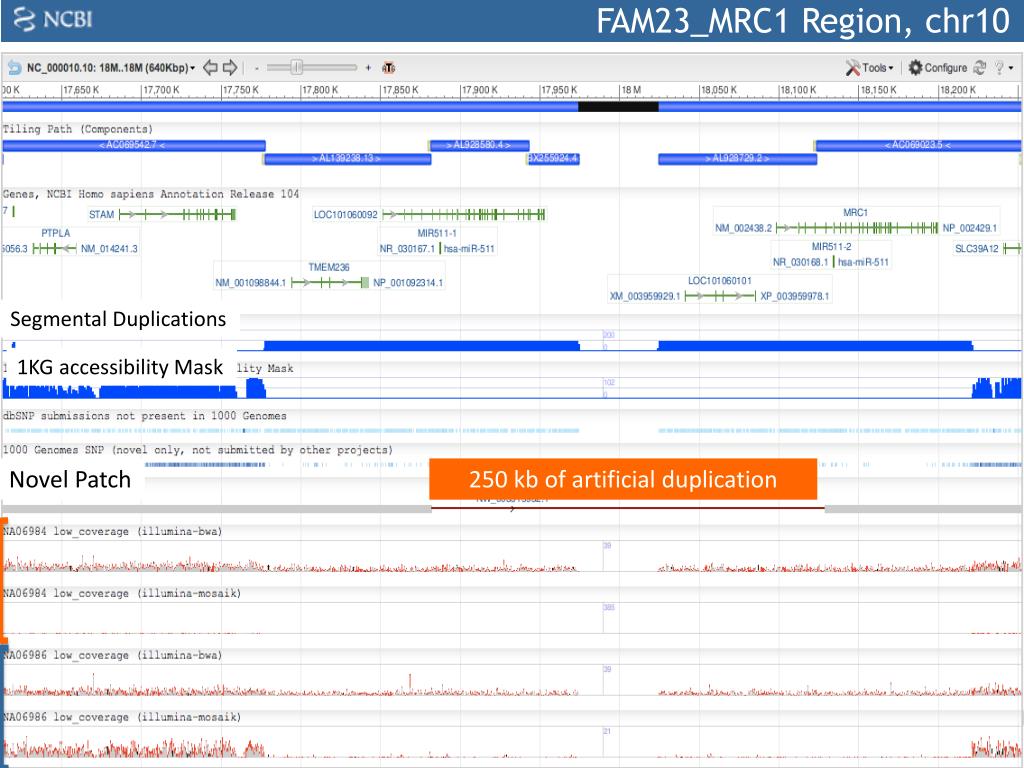This screenshot has width=1024, height=768.
Task: Click NA06984 low_coverage (illumina-bwa) track label
Action: coord(112,532)
